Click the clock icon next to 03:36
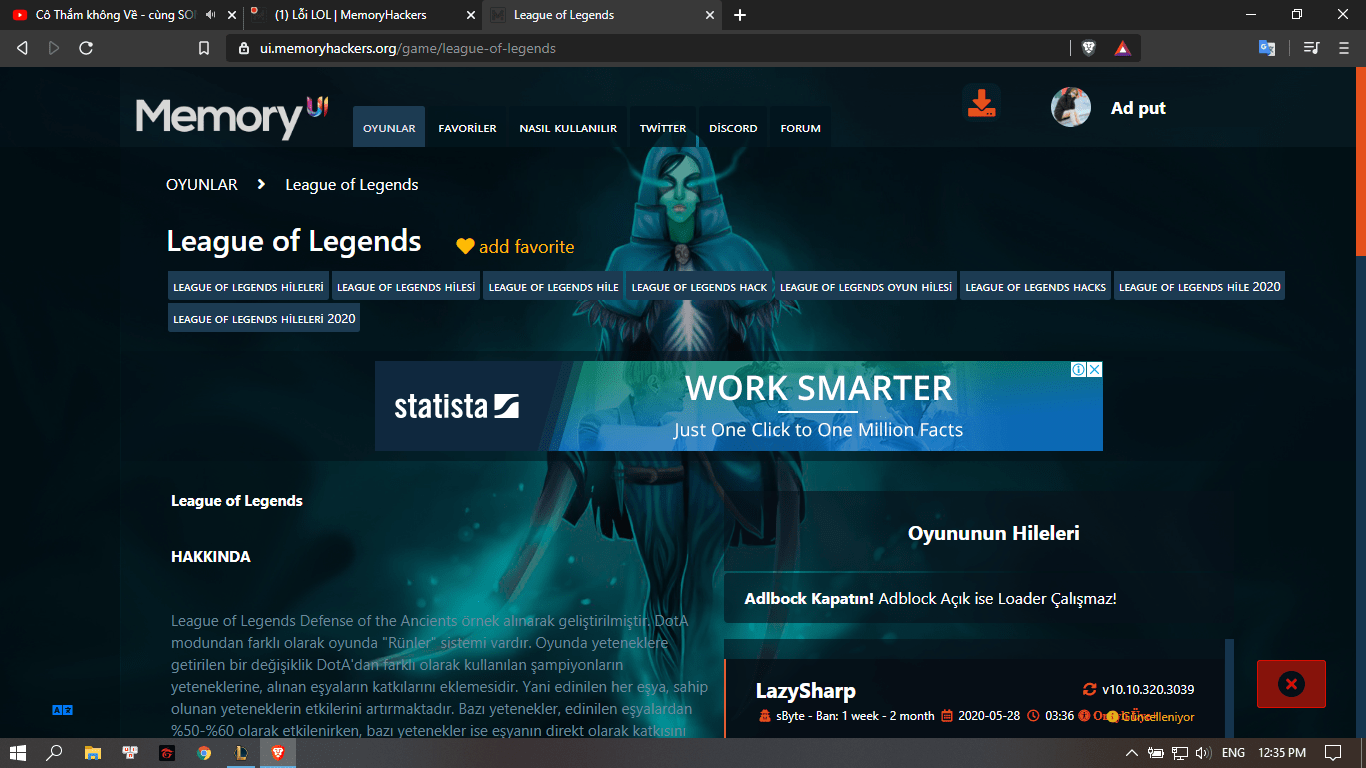The width and height of the screenshot is (1366, 768). tap(1032, 716)
